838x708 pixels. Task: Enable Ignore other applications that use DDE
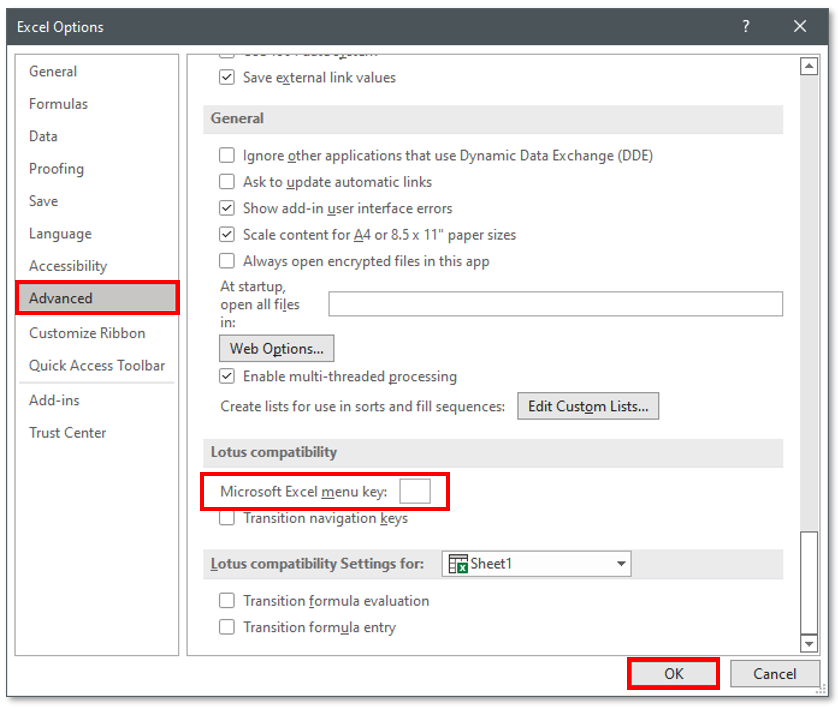click(227, 156)
